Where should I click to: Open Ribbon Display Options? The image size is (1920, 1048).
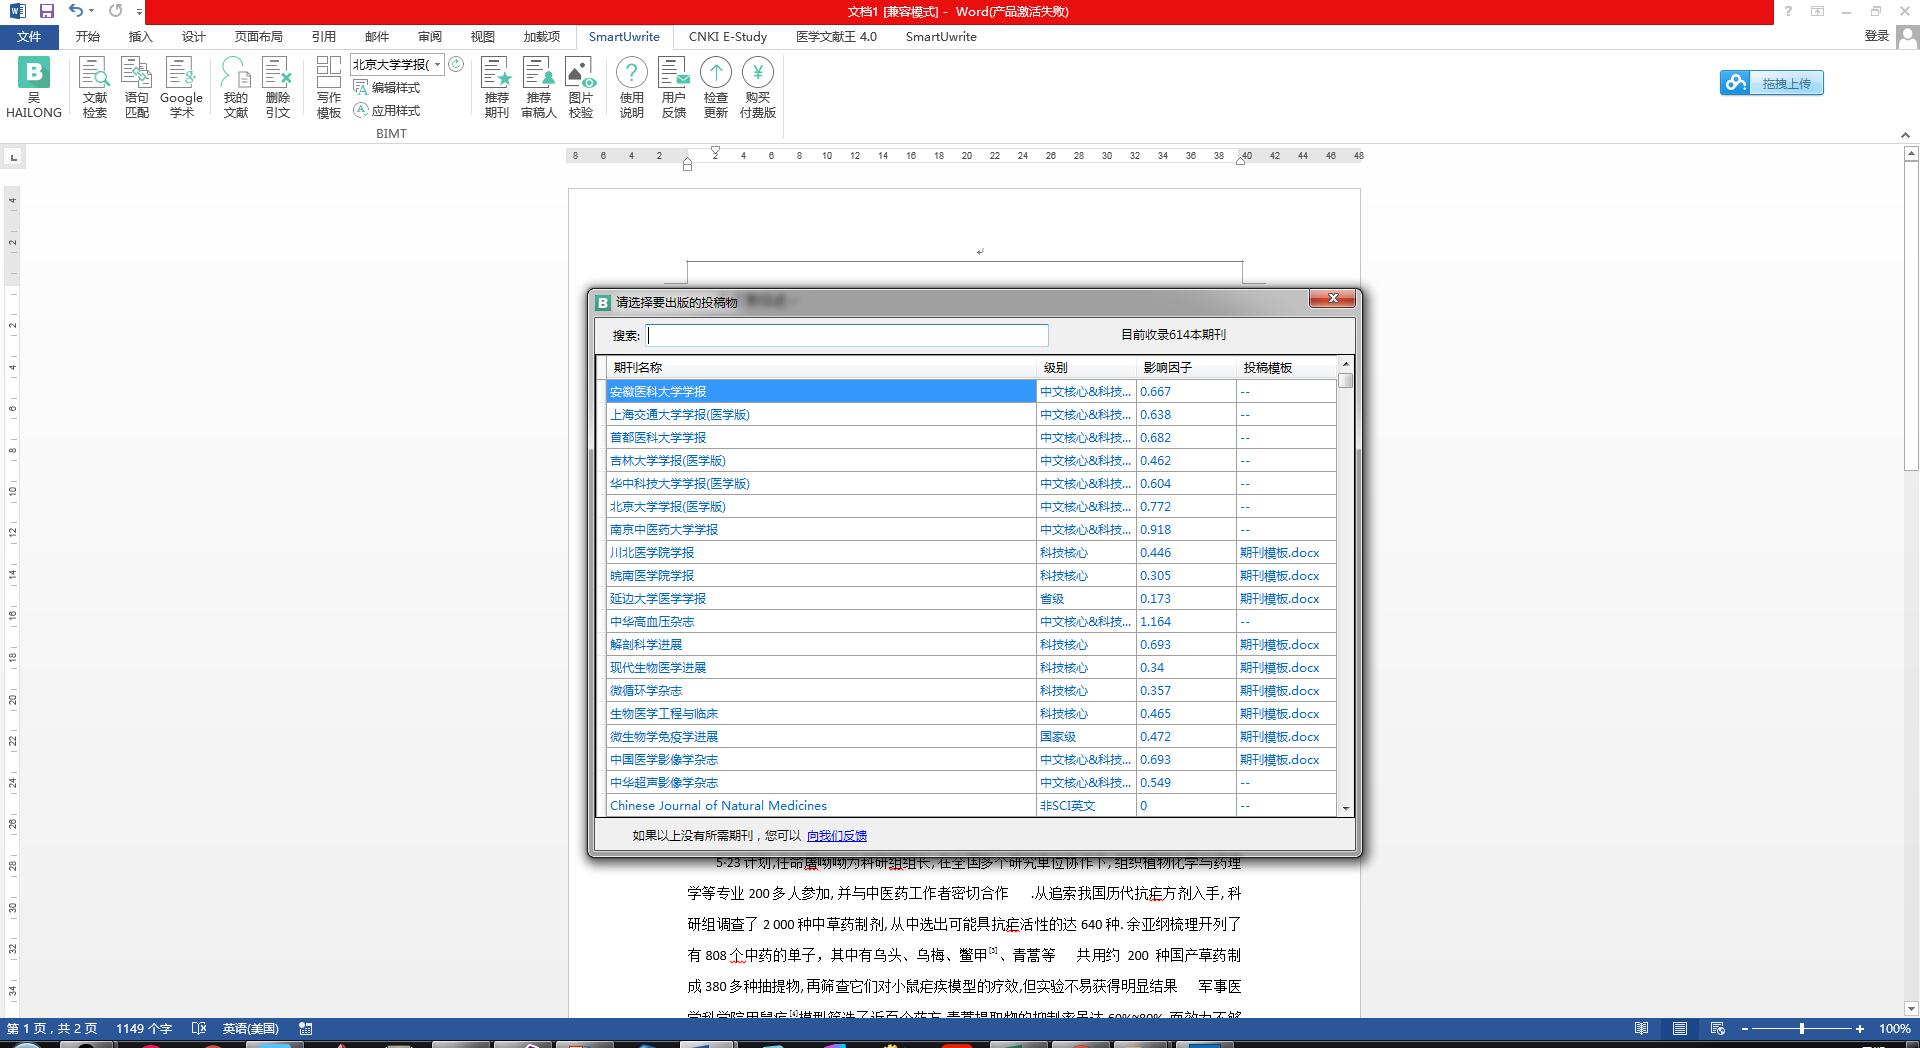pyautogui.click(x=1817, y=11)
